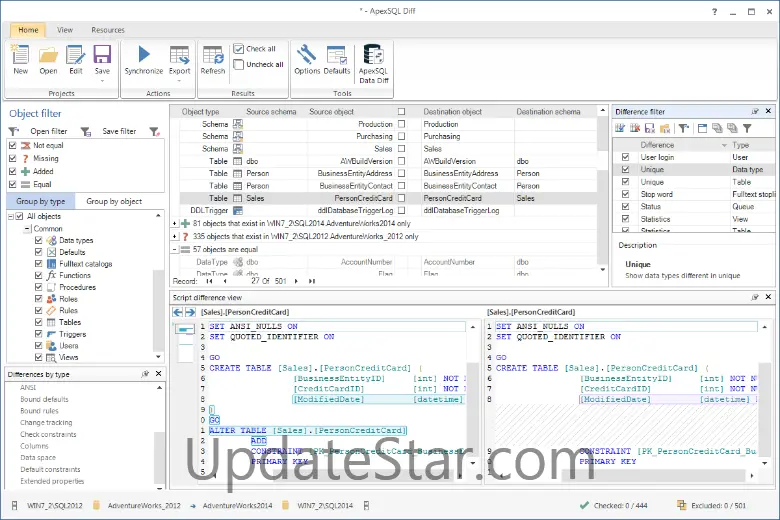Image resolution: width=780 pixels, height=520 pixels.
Task: Collapse the All objects tree node
Action: (x=11, y=216)
